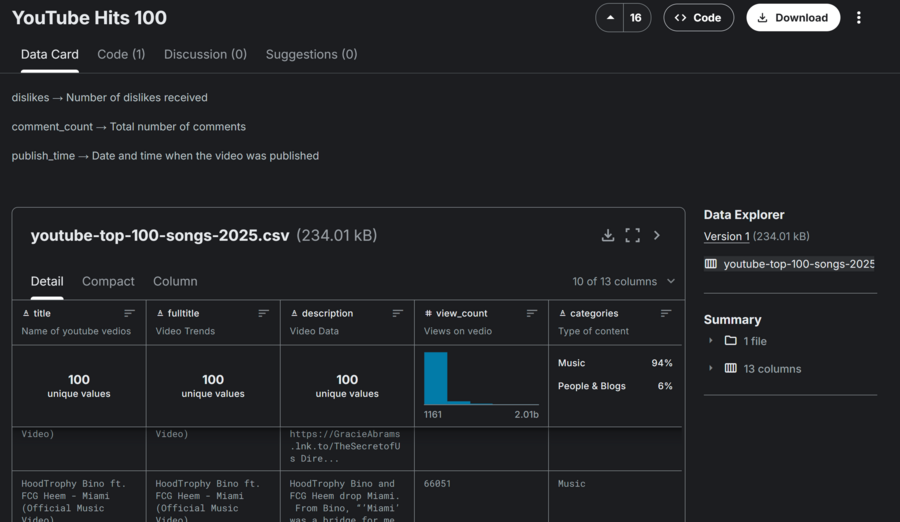Click the view_count histogram bar
900x522 pixels.
click(435, 378)
